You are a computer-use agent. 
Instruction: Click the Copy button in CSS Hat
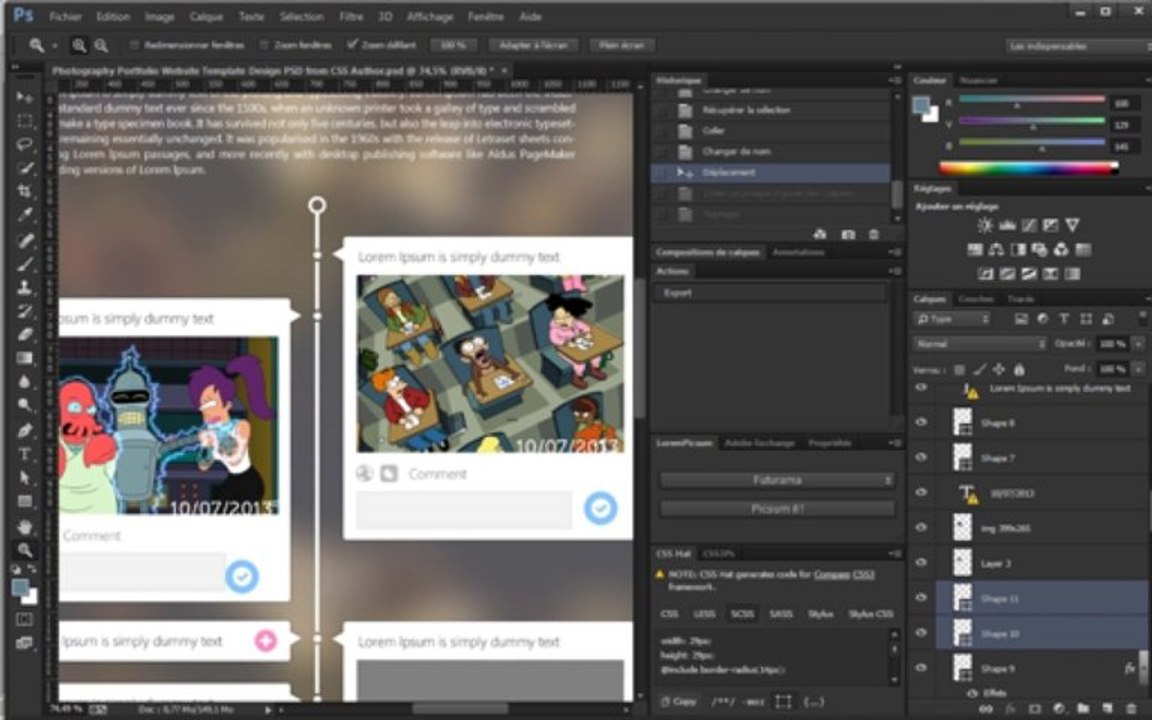point(678,702)
